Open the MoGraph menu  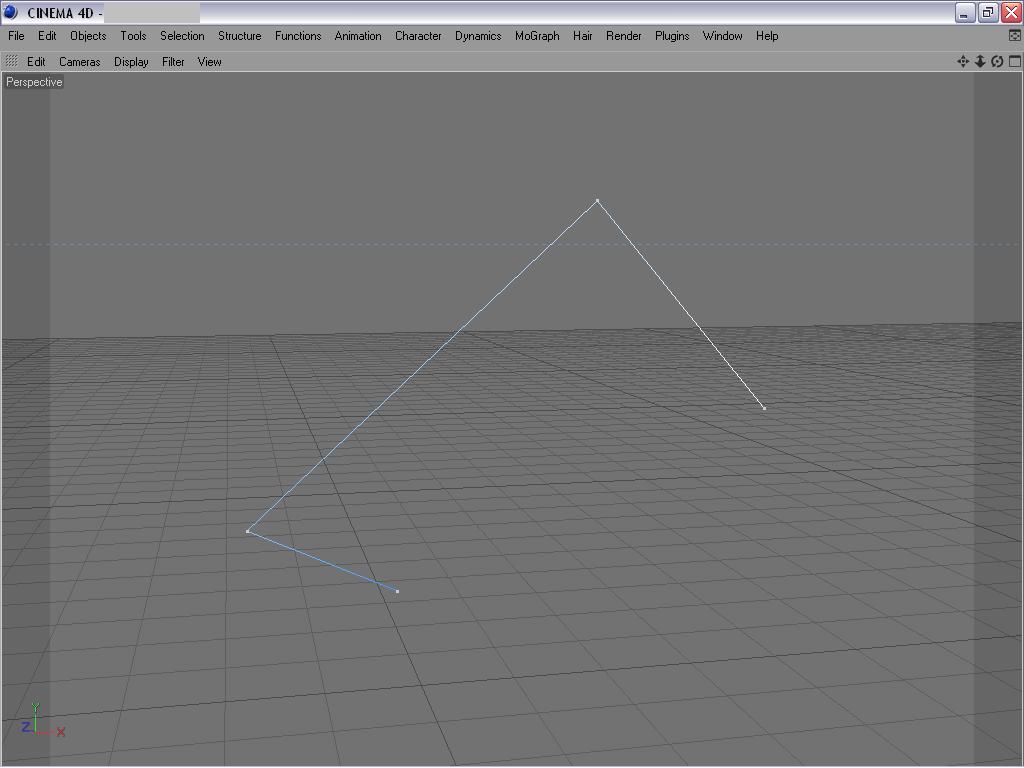point(537,36)
